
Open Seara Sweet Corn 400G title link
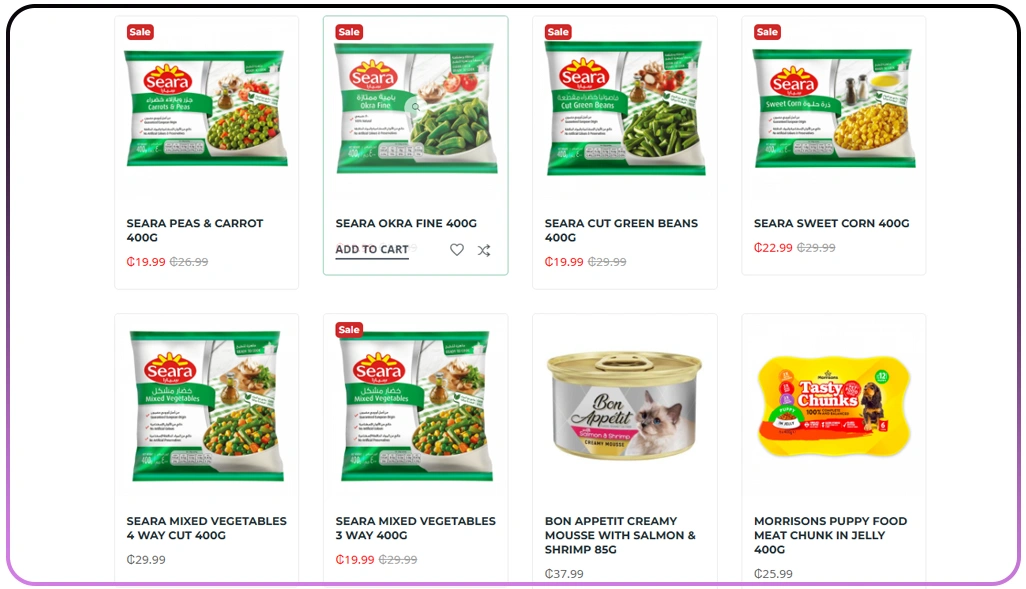tap(831, 223)
